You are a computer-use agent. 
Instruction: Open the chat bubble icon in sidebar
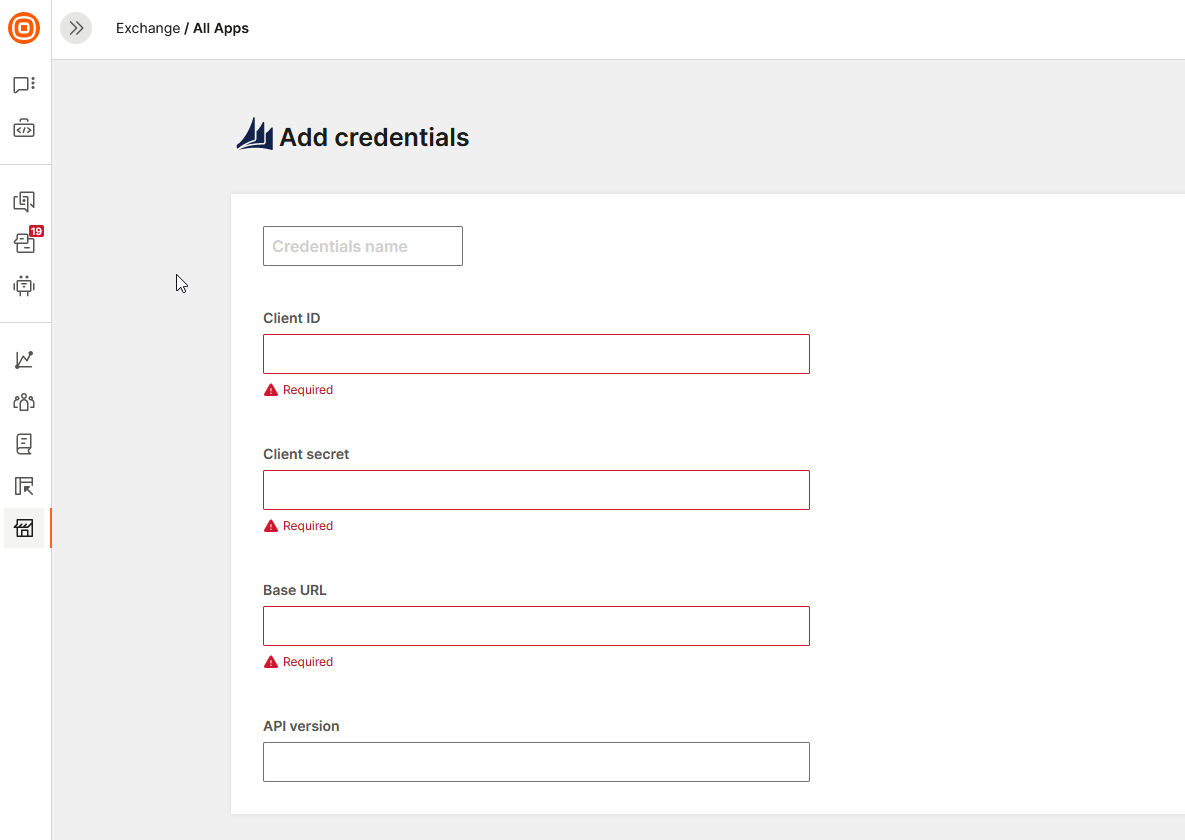[x=24, y=85]
